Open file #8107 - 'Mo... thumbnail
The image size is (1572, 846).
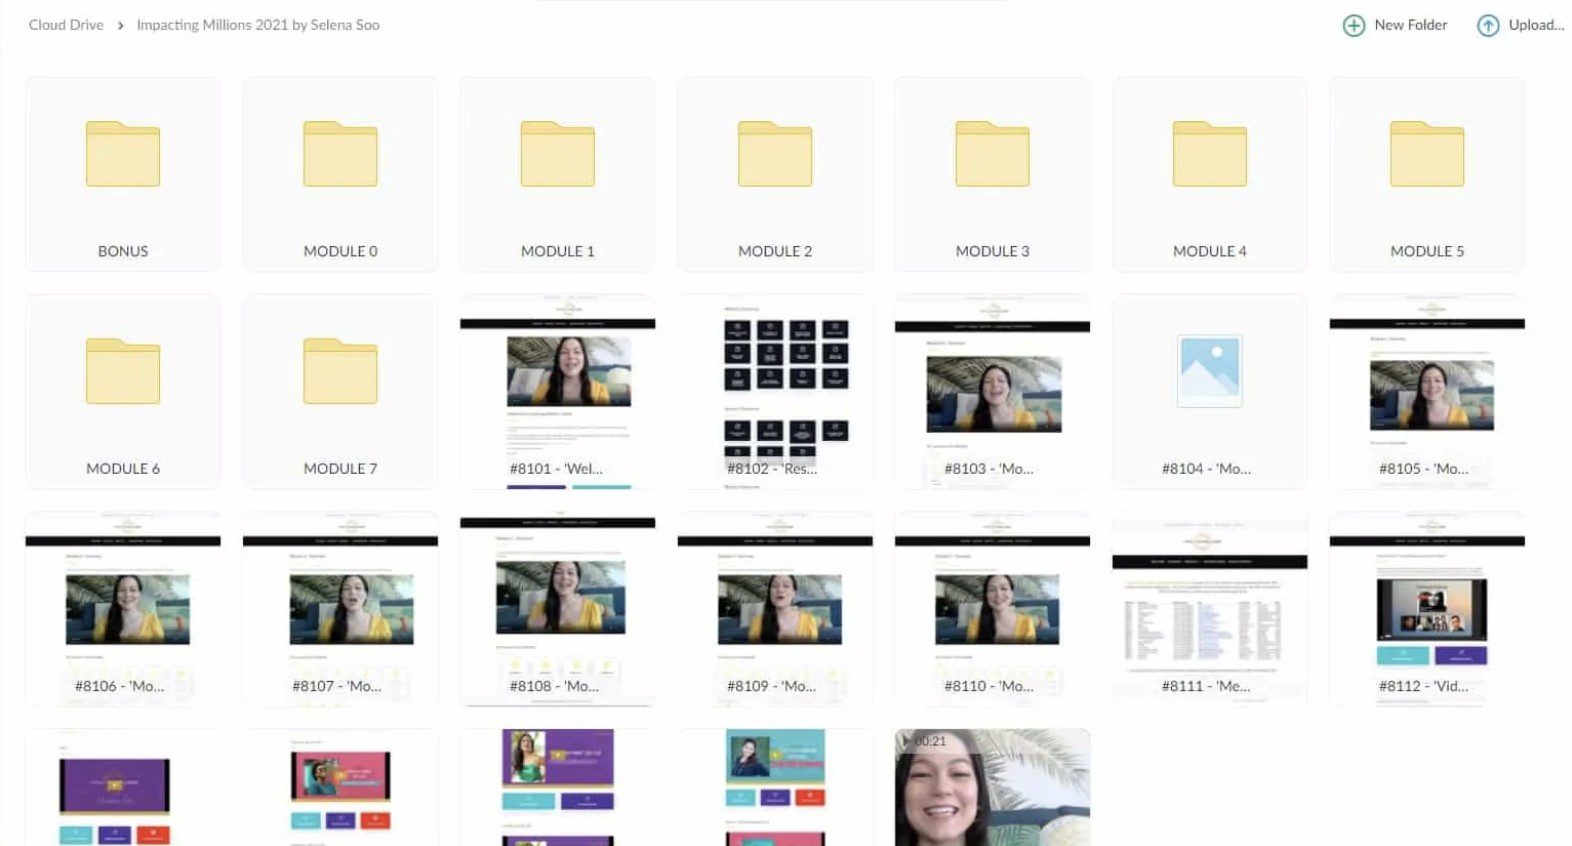pos(340,609)
